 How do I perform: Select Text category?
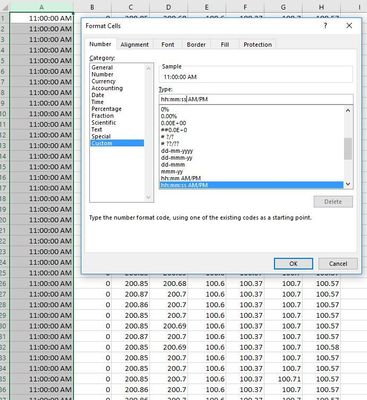pos(117,129)
